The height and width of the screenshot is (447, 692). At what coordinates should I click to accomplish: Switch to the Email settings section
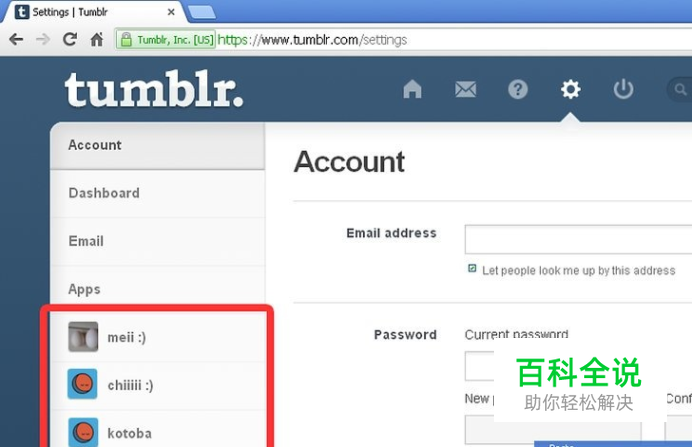[158, 241]
